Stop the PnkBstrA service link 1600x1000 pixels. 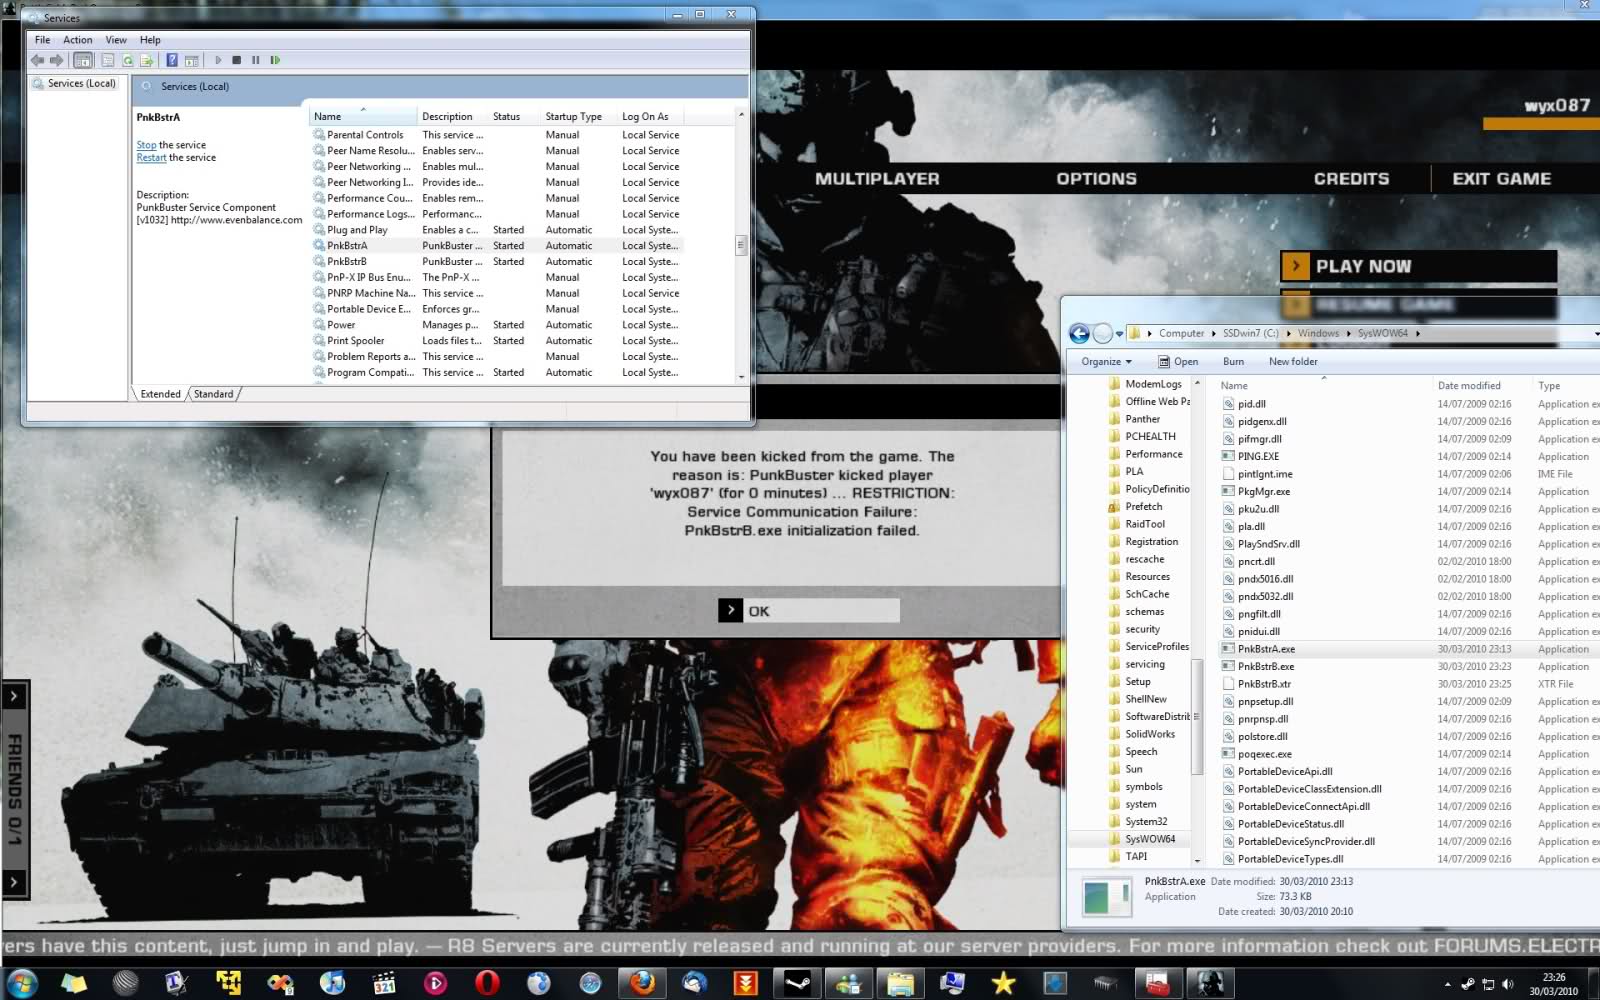pyautogui.click(x=146, y=145)
